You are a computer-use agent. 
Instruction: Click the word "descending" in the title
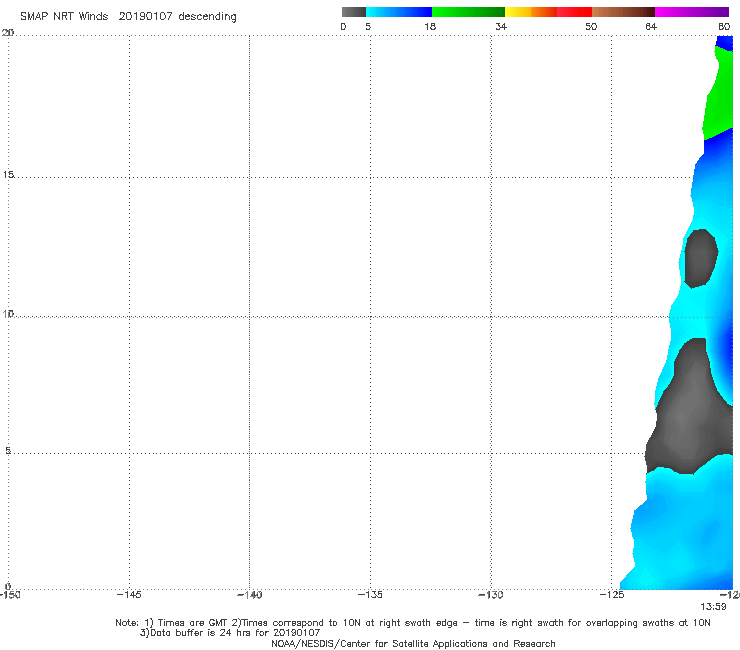coord(208,17)
